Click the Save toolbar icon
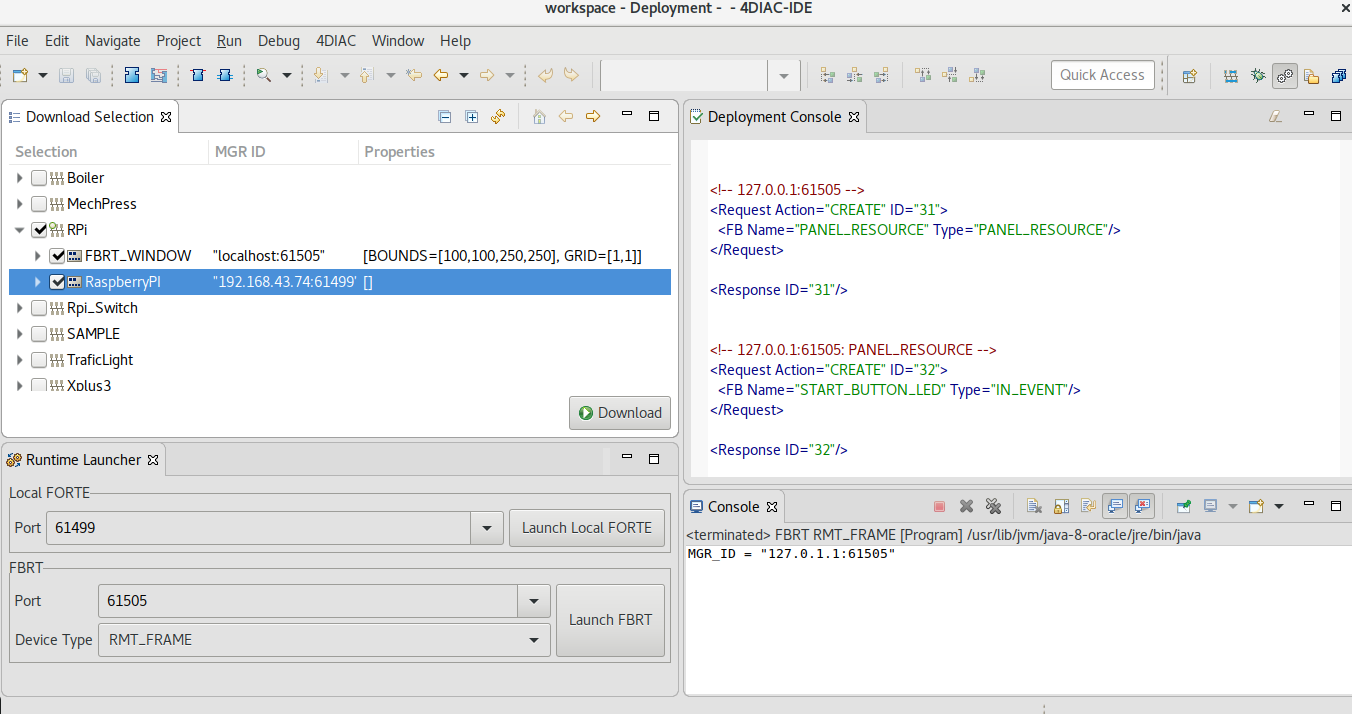Viewport: 1352px width, 714px height. click(67, 75)
